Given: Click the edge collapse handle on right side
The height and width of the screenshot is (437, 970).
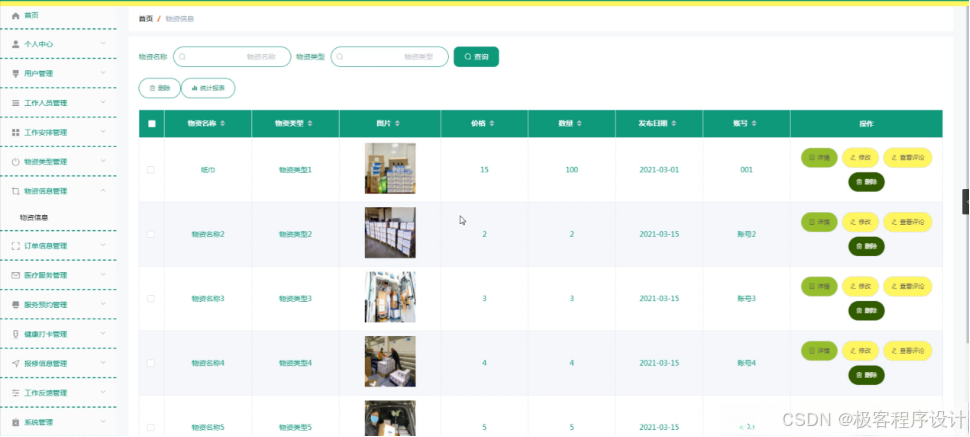Looking at the screenshot, I should pyautogui.click(x=966, y=202).
